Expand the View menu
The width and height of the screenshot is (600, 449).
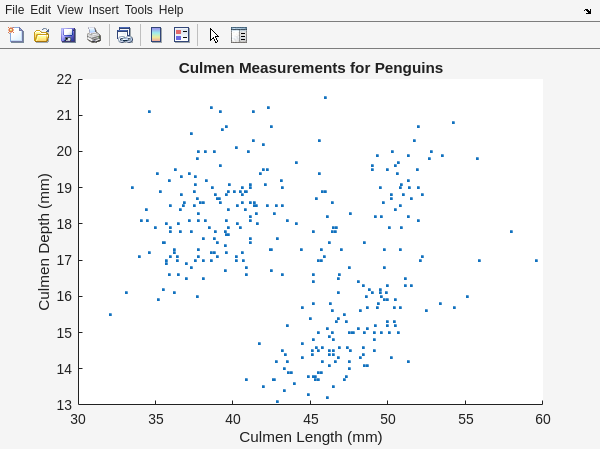pyautogui.click(x=70, y=9)
